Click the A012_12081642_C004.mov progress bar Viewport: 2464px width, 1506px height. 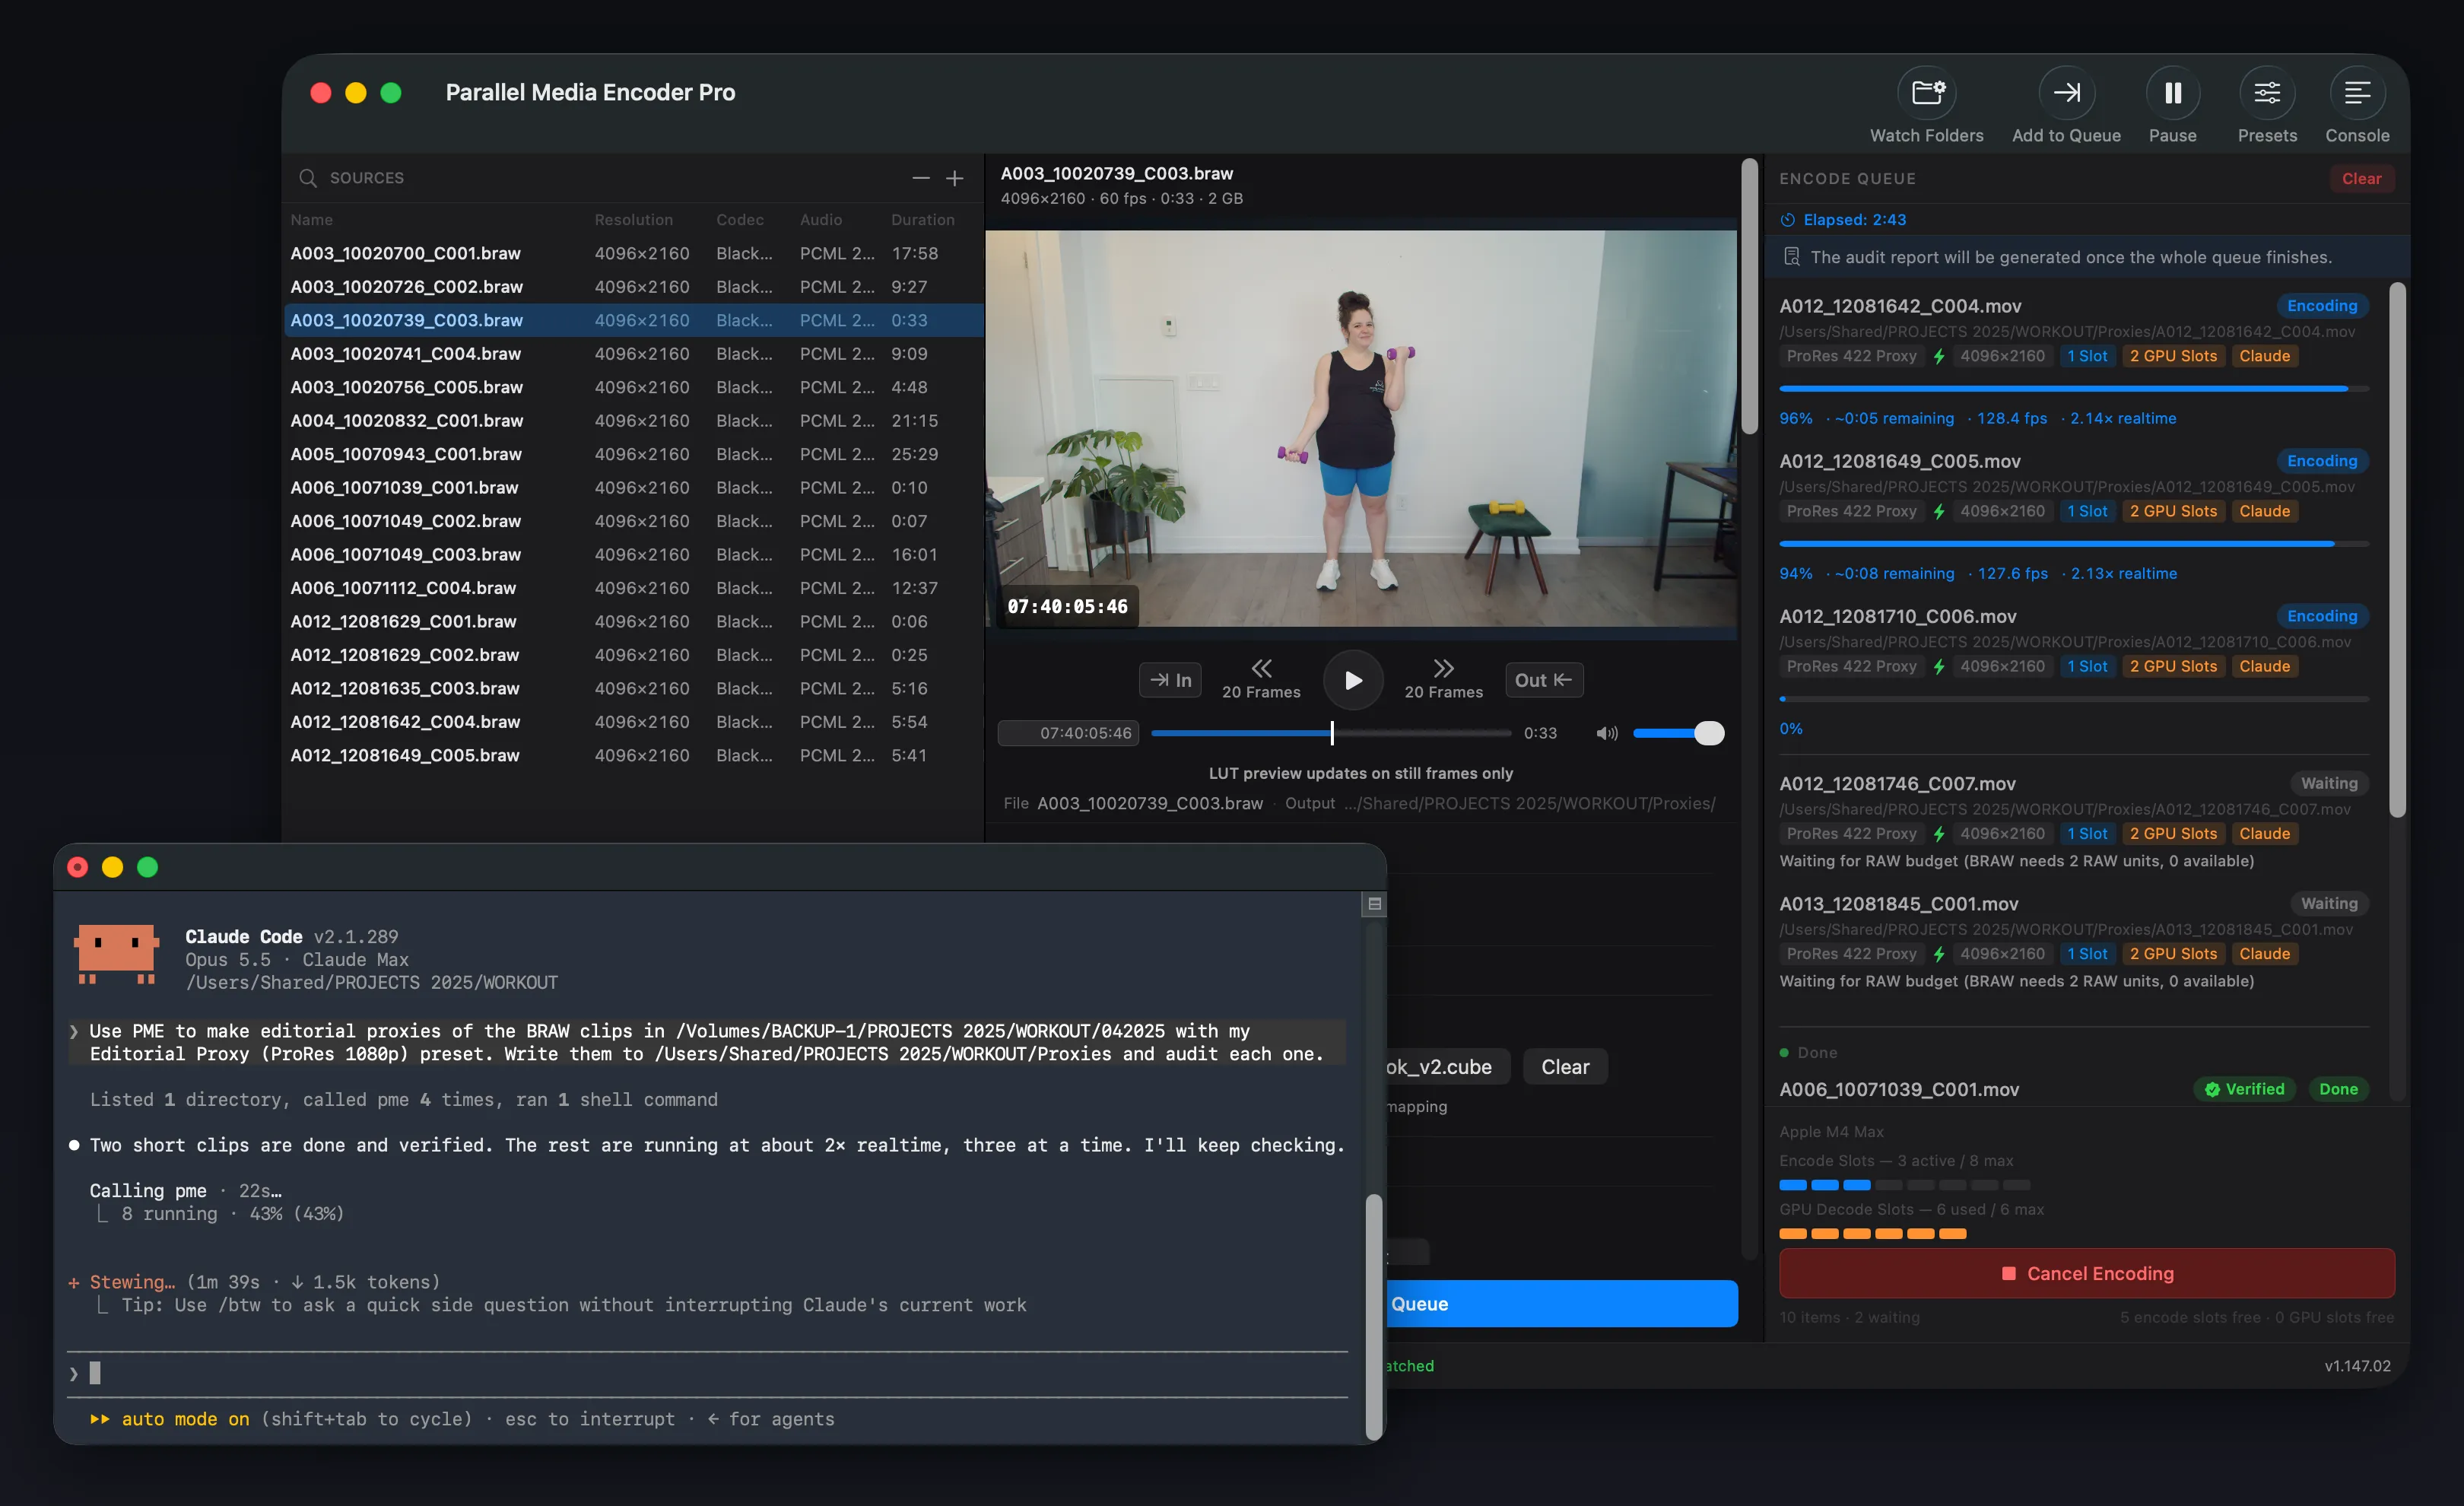tap(2073, 388)
